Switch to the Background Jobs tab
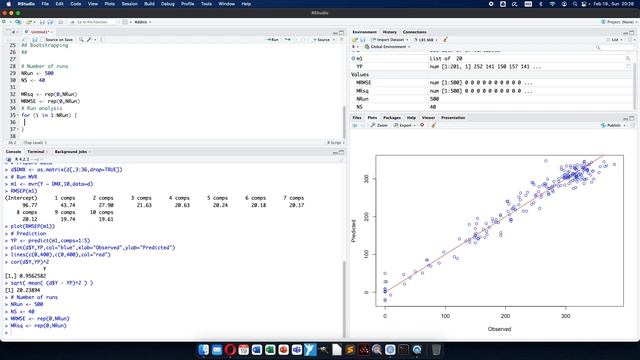Image resolution: width=640 pixels, height=360 pixels. pyautogui.click(x=71, y=151)
